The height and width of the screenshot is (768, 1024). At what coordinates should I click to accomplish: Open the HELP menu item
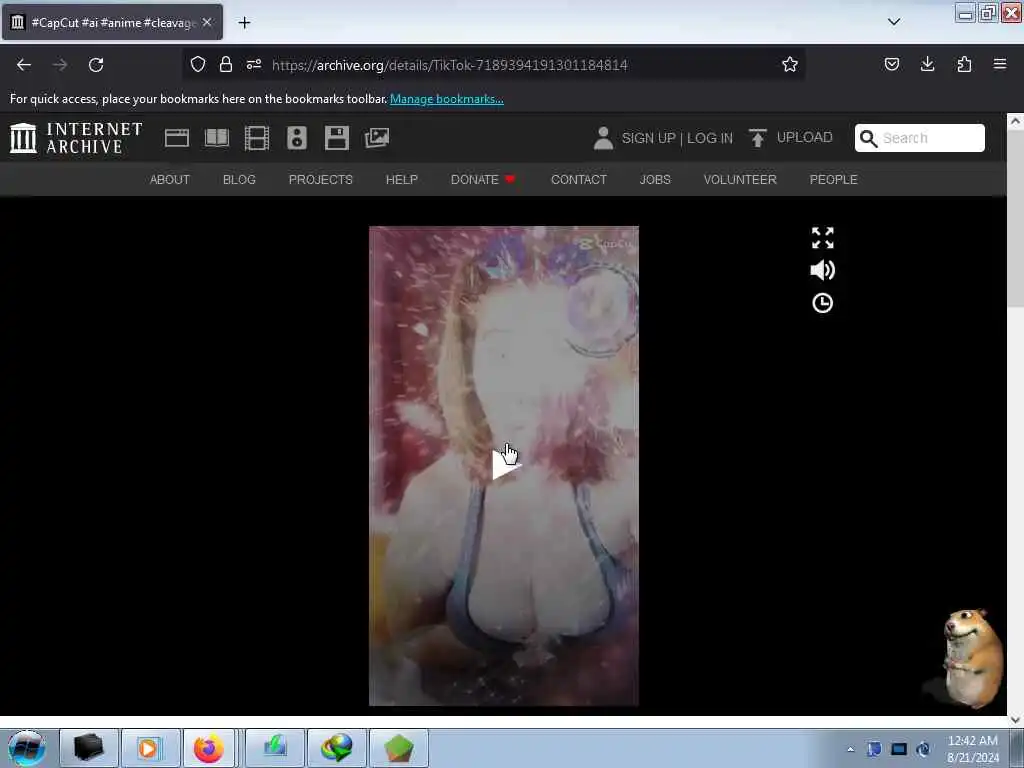402,180
